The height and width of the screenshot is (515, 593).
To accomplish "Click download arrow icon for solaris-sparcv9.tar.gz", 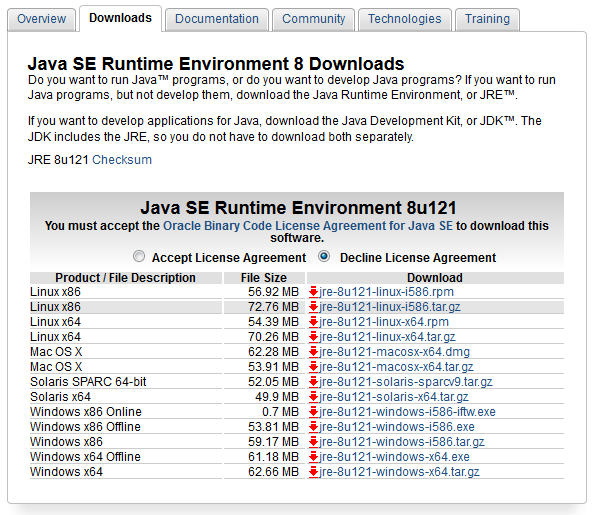I will tap(313, 382).
